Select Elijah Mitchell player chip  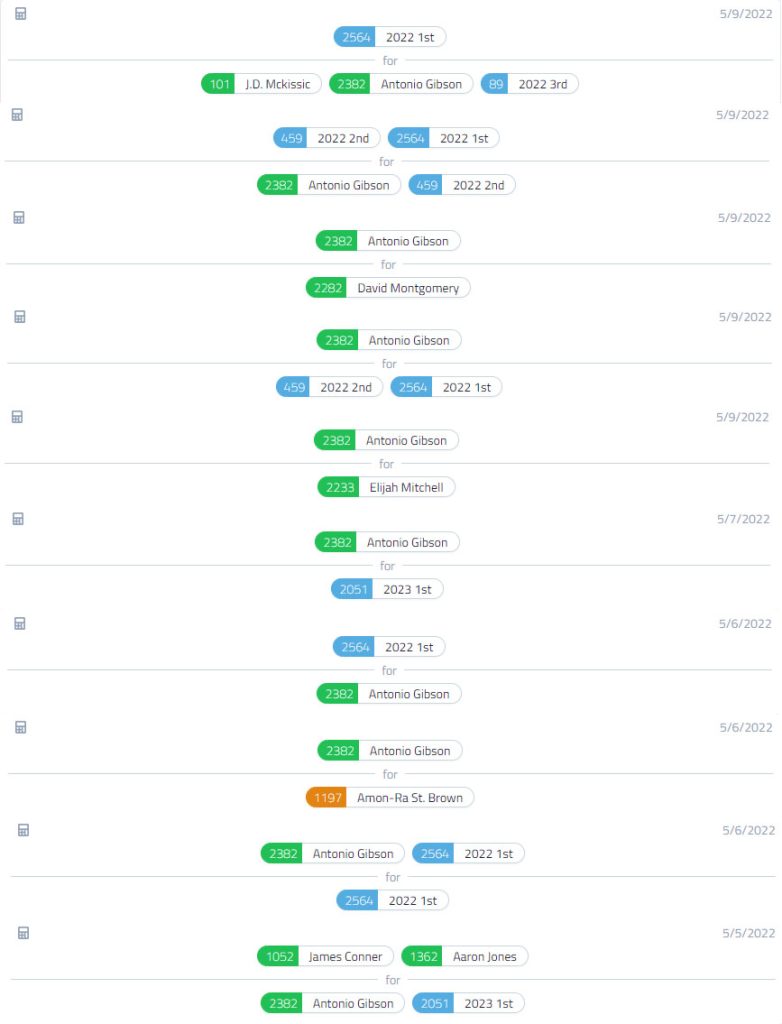[x=386, y=487]
